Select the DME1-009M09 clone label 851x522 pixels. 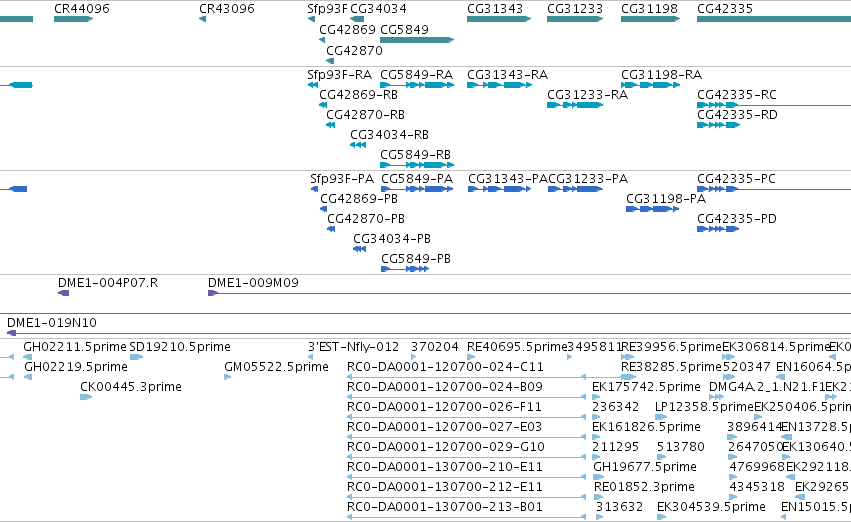[x=253, y=283]
